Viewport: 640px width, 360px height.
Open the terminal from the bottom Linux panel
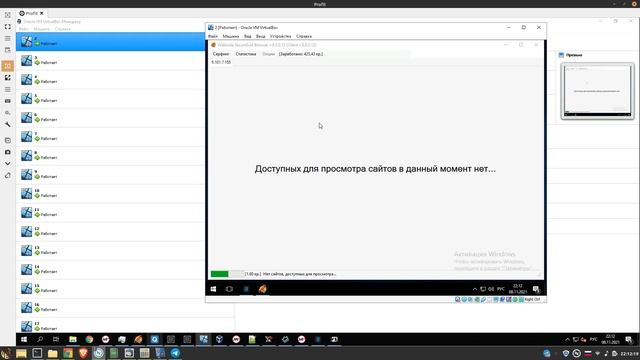coord(37,353)
